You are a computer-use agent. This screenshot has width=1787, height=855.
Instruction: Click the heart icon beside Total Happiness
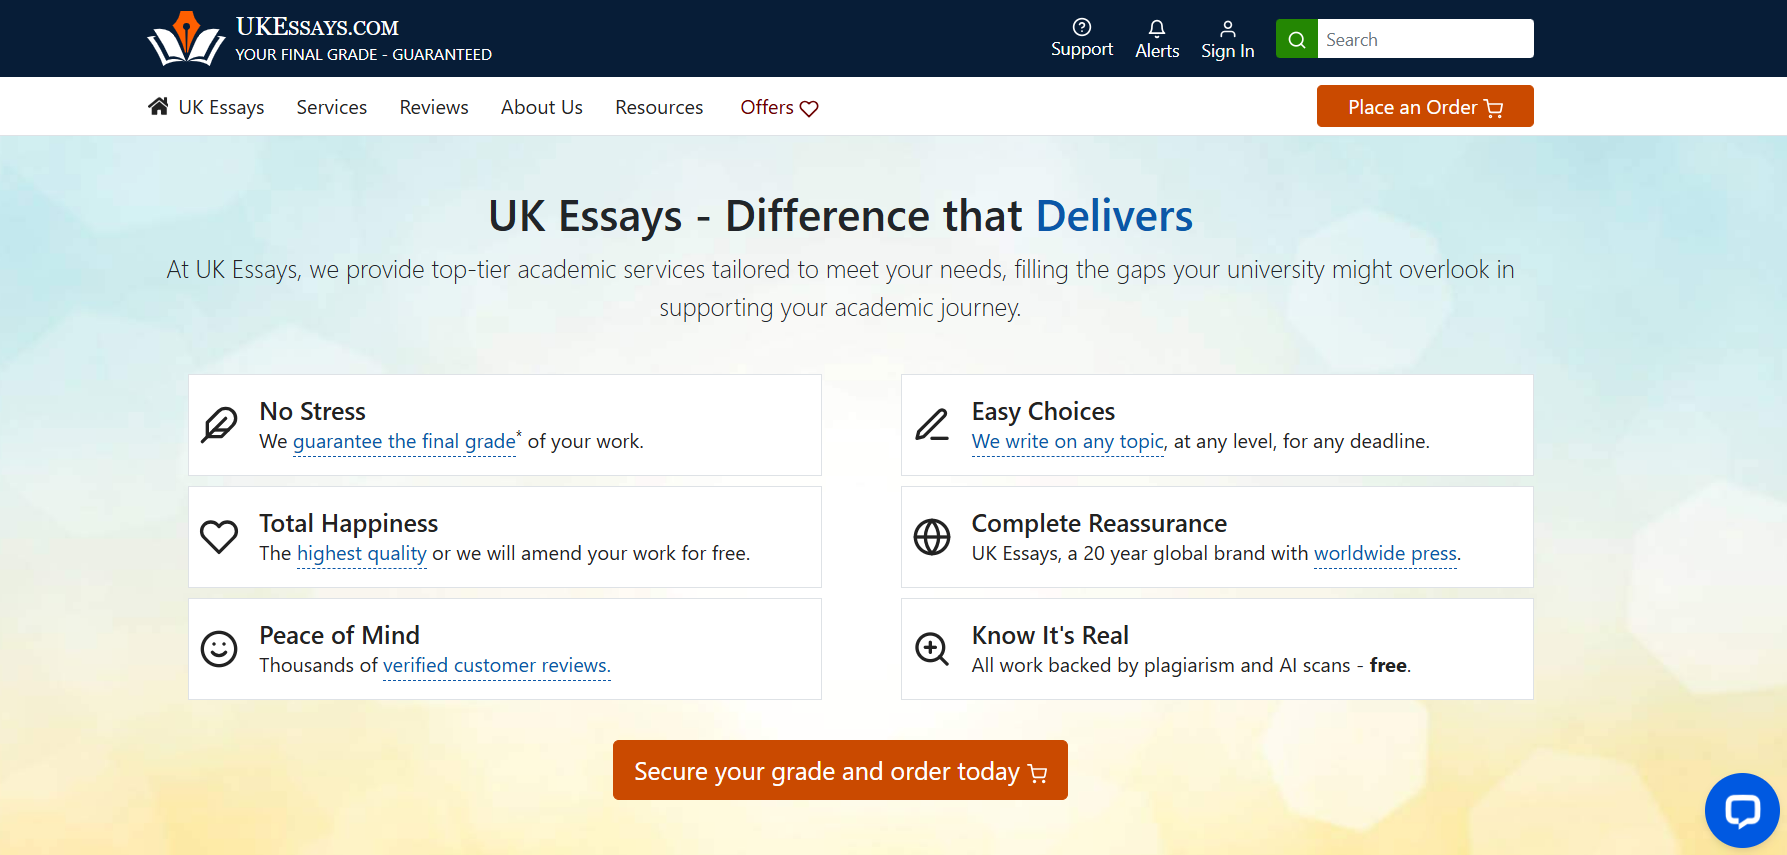click(x=219, y=537)
